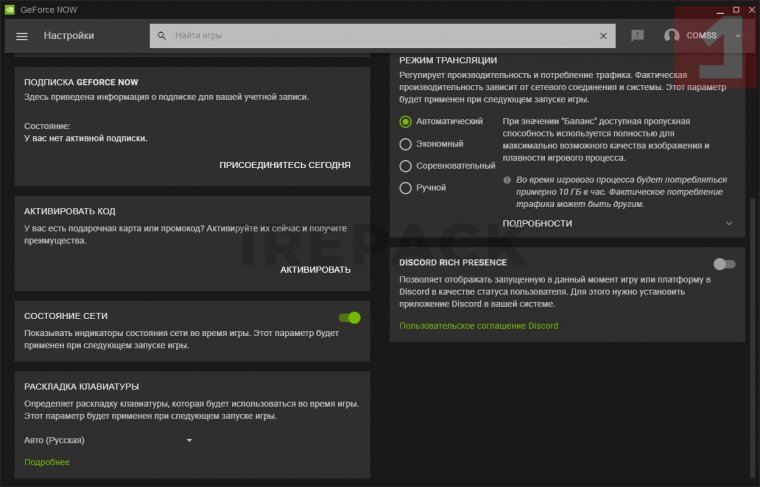This screenshot has height=487, width=760.
Task: Click the Настройки page title
Action: tap(69, 36)
